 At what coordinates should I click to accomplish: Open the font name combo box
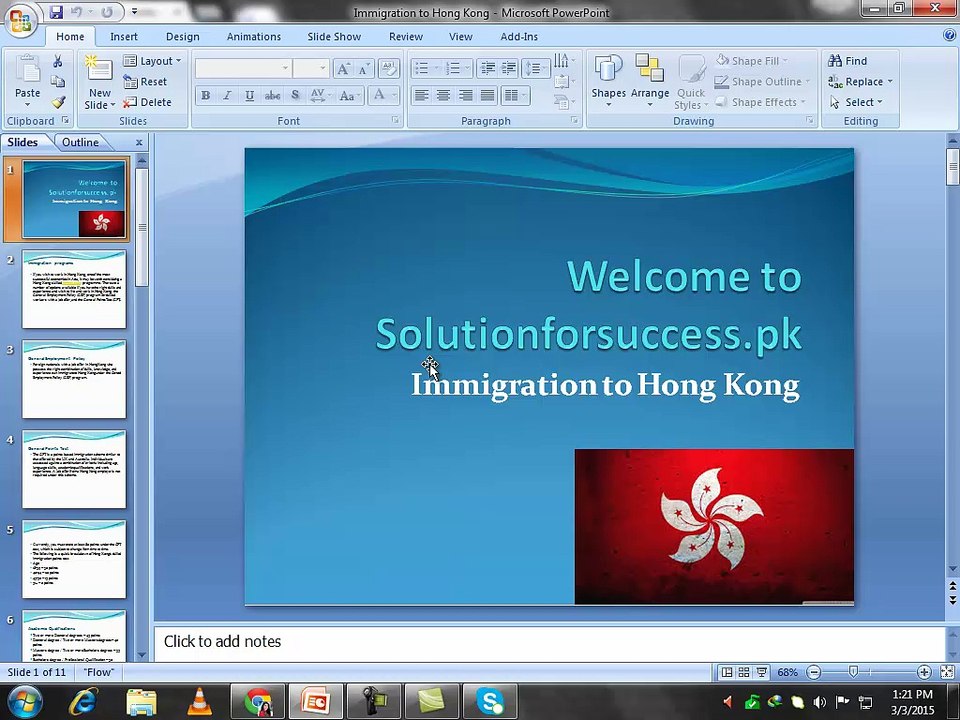tap(243, 69)
